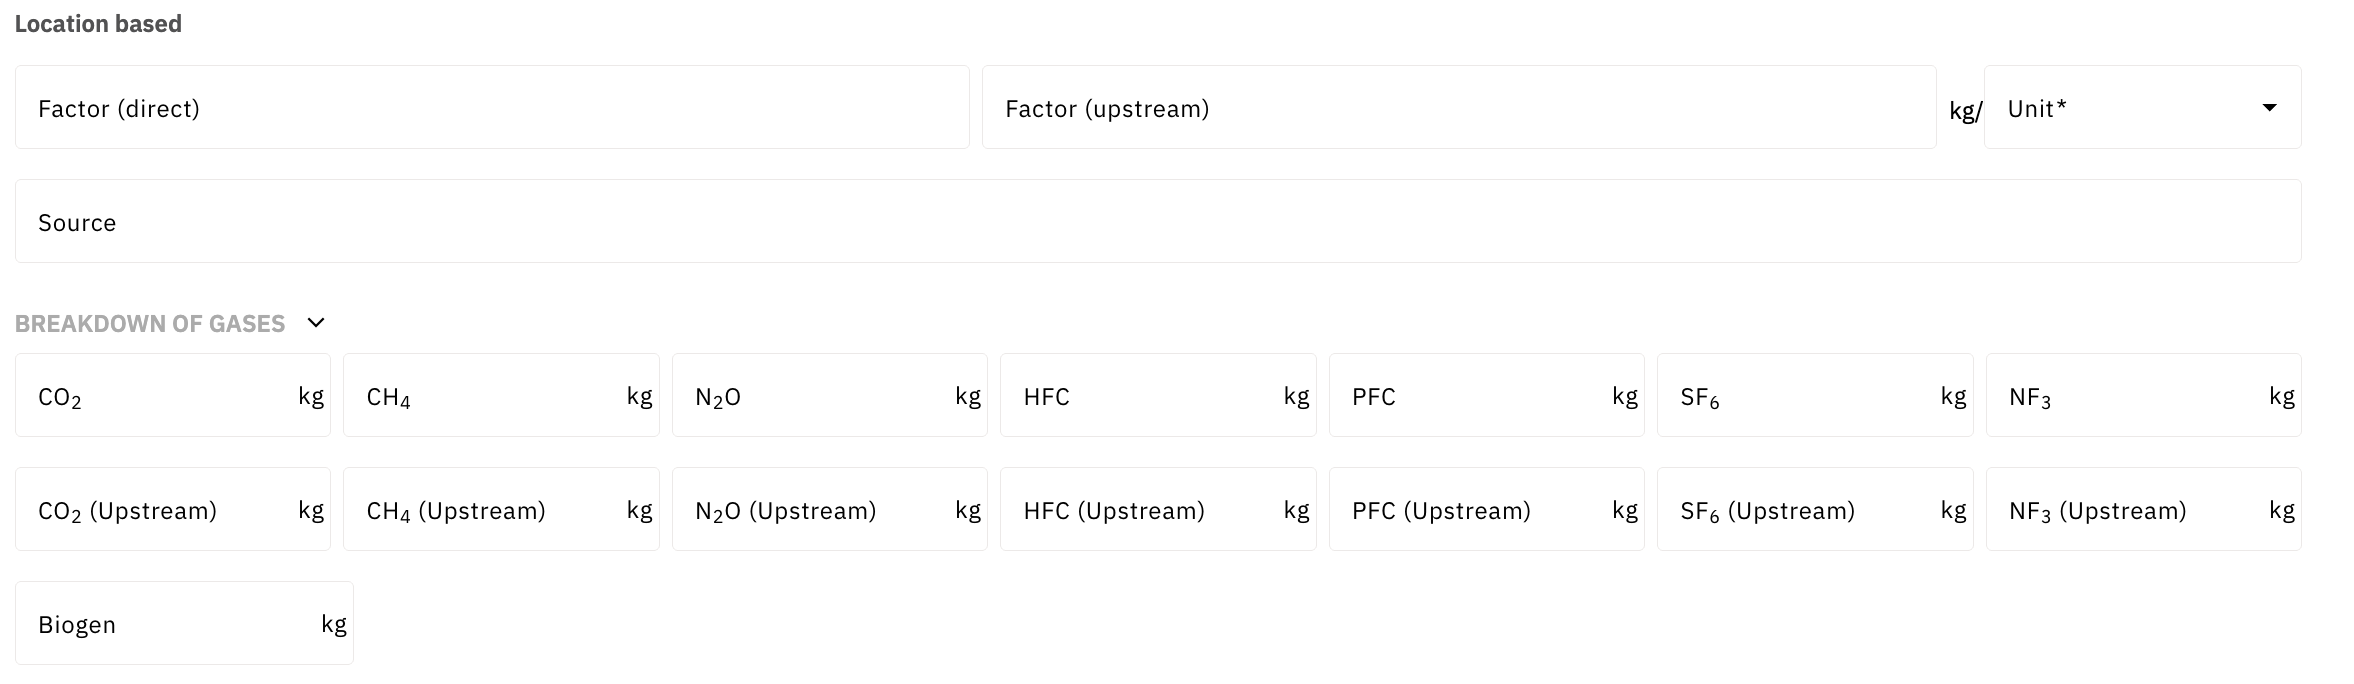Image resolution: width=2354 pixels, height=684 pixels.
Task: Click the Source text field
Action: tap(1157, 222)
